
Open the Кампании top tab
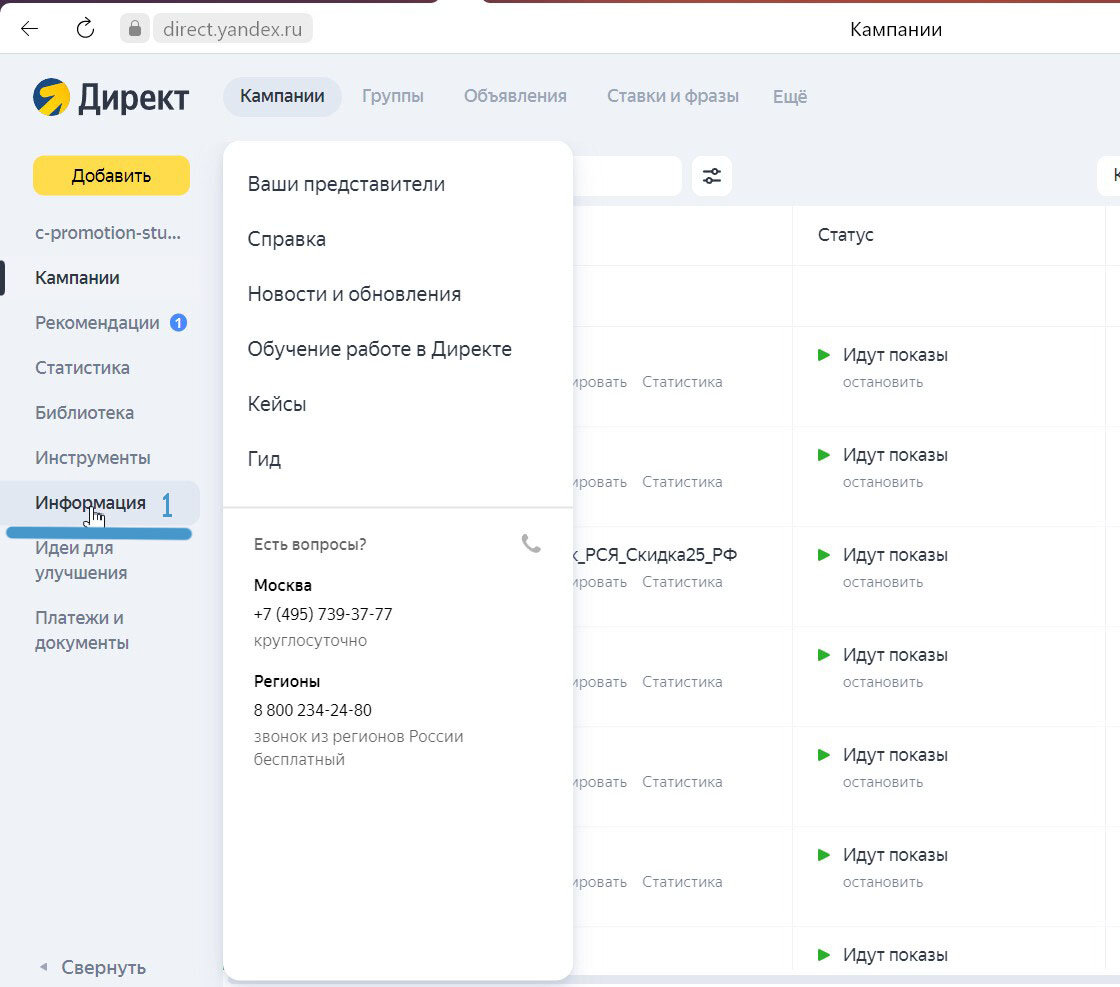[x=282, y=96]
